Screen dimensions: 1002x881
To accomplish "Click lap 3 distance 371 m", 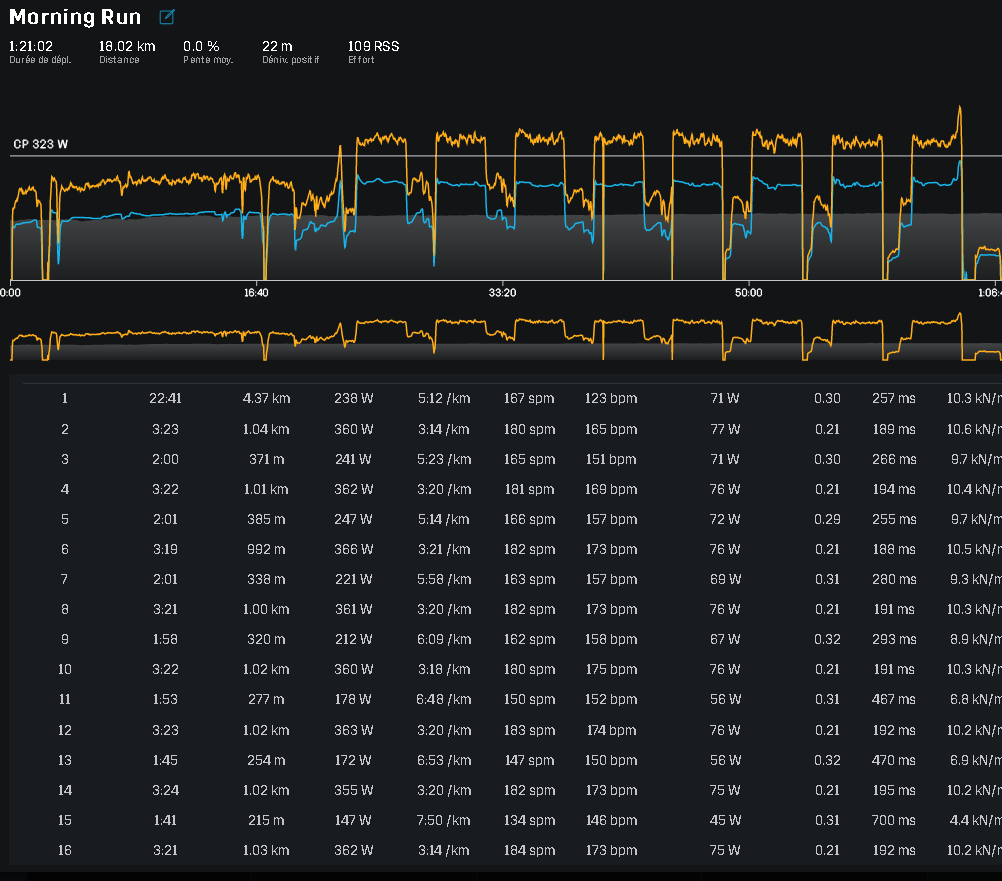I will 266,459.
